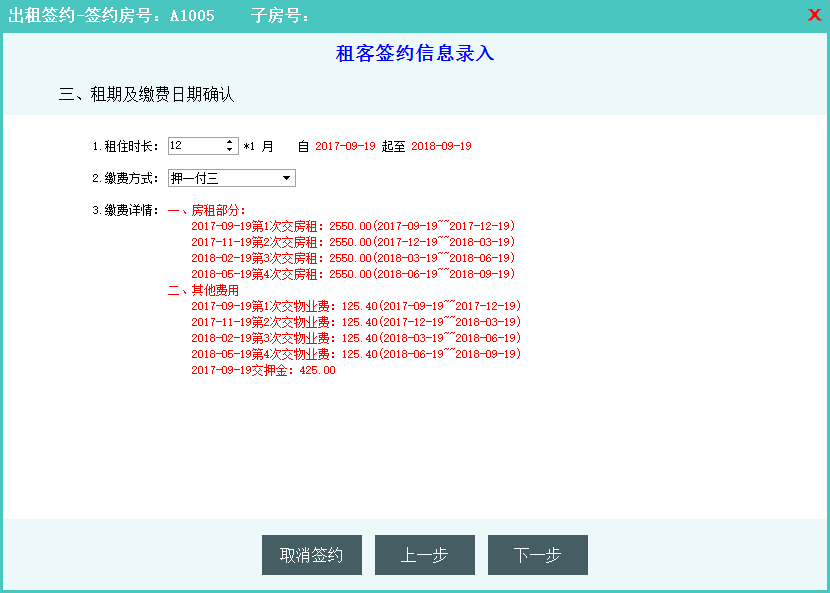Click the 第4次交房租 payment line
Image resolution: width=830 pixels, height=593 pixels.
tap(353, 274)
